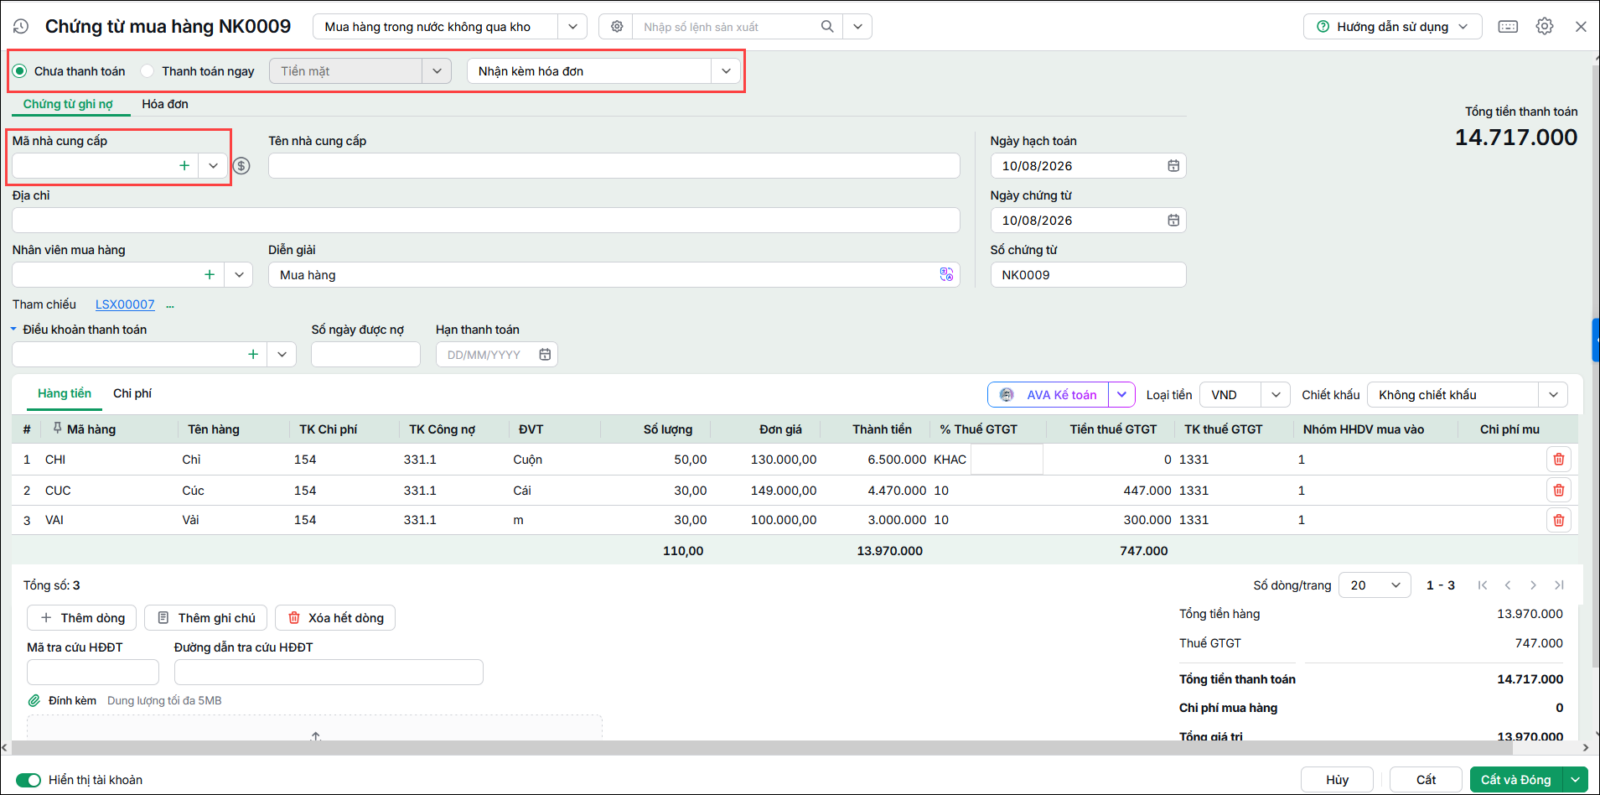
Task: Open the LSX00007 reference link
Action: [x=125, y=305]
